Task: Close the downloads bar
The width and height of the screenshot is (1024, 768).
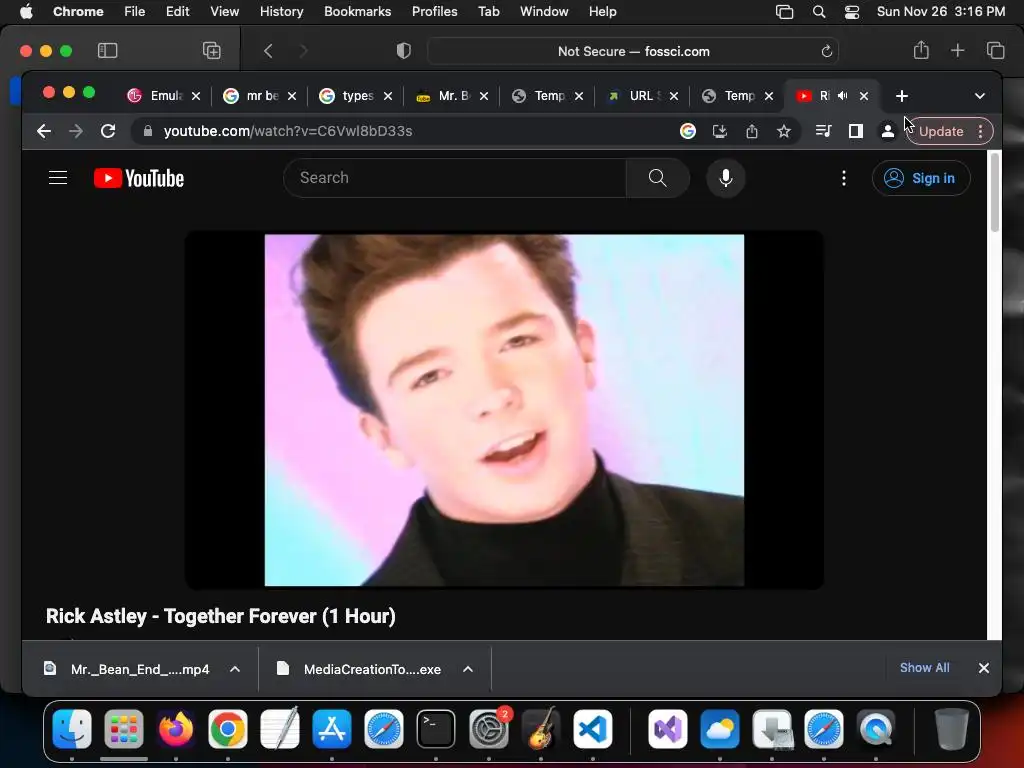Action: (x=984, y=668)
